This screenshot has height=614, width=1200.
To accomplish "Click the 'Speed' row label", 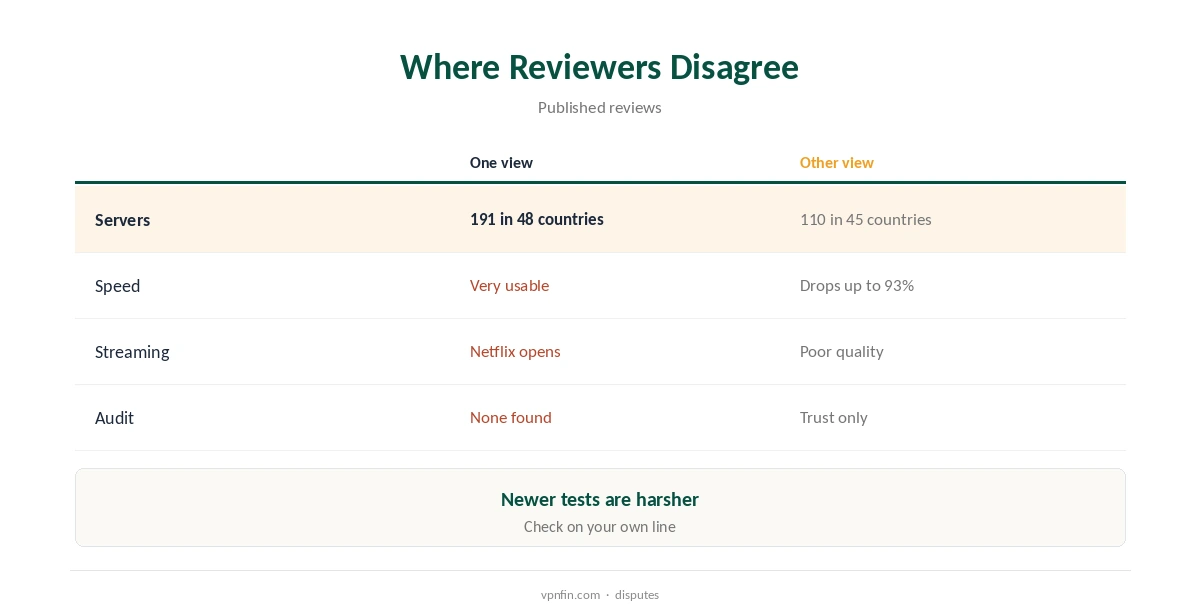I will click(x=118, y=286).
